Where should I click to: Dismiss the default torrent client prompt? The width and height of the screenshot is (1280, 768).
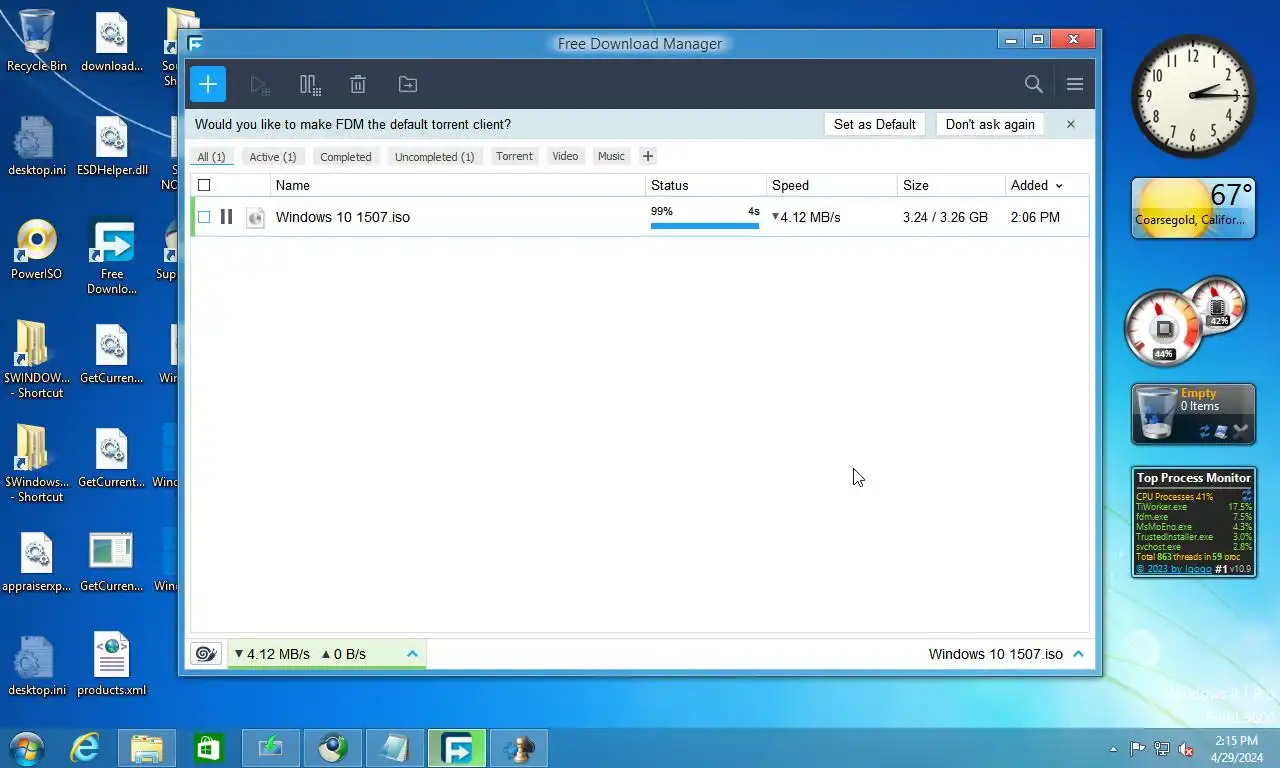click(x=1071, y=124)
